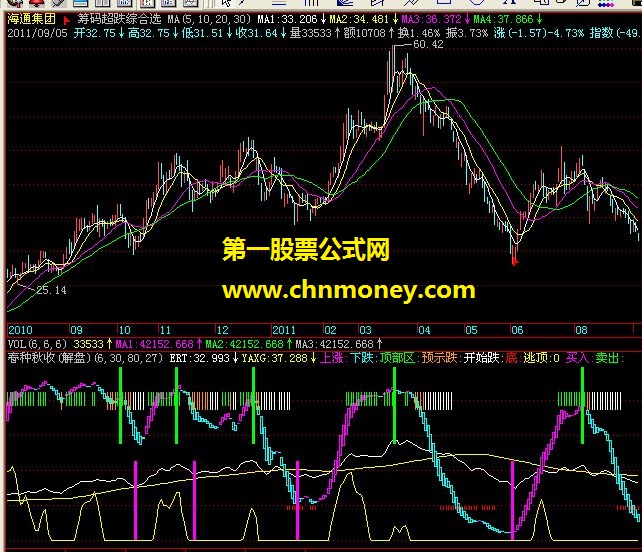642x552 pixels.
Task: Click the open price 开32.75
Action: click(x=95, y=33)
